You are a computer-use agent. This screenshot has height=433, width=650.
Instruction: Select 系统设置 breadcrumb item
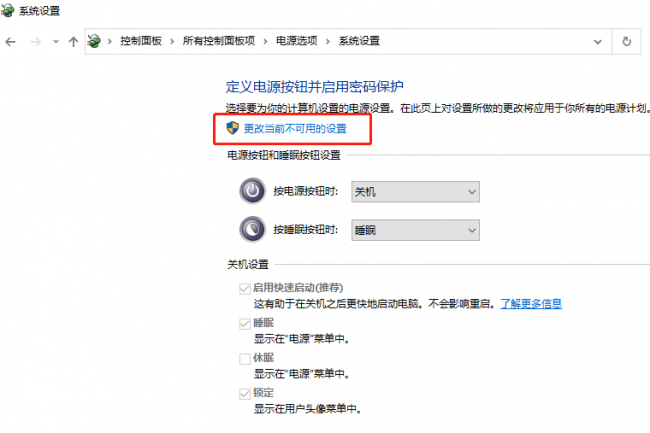click(359, 41)
